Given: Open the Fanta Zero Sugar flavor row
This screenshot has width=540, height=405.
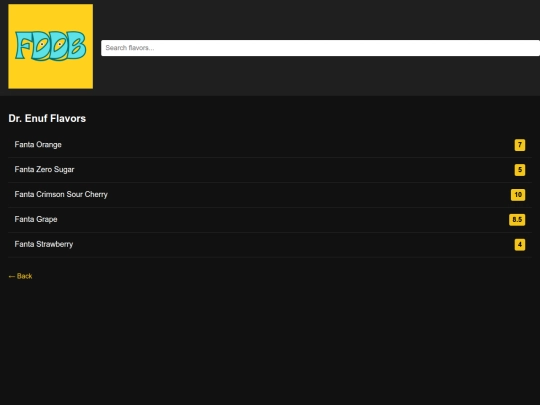Looking at the screenshot, I should (270, 170).
